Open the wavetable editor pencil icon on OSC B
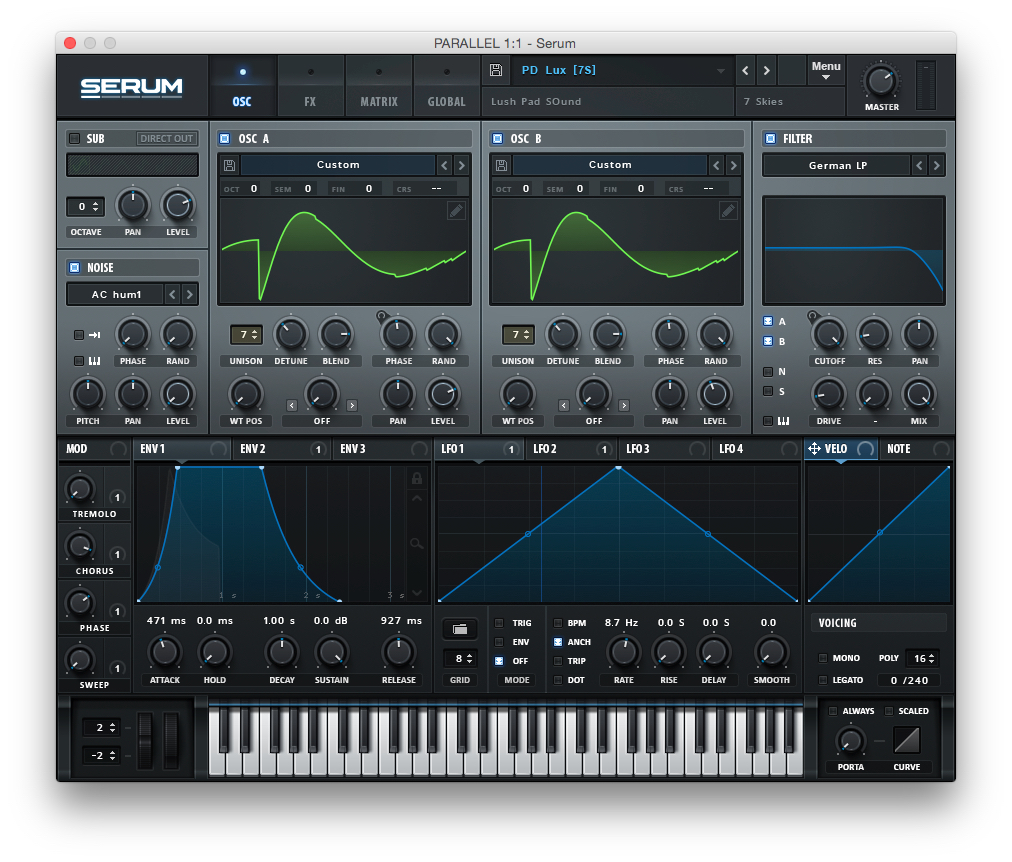 (728, 211)
